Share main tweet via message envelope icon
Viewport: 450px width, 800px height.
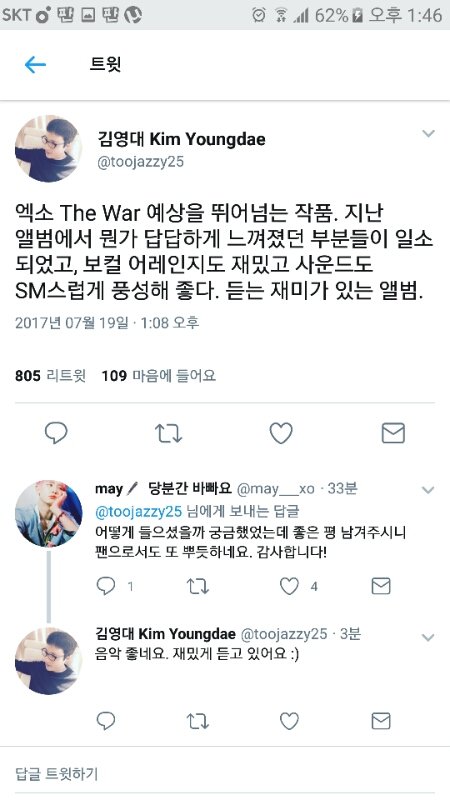pos(393,433)
